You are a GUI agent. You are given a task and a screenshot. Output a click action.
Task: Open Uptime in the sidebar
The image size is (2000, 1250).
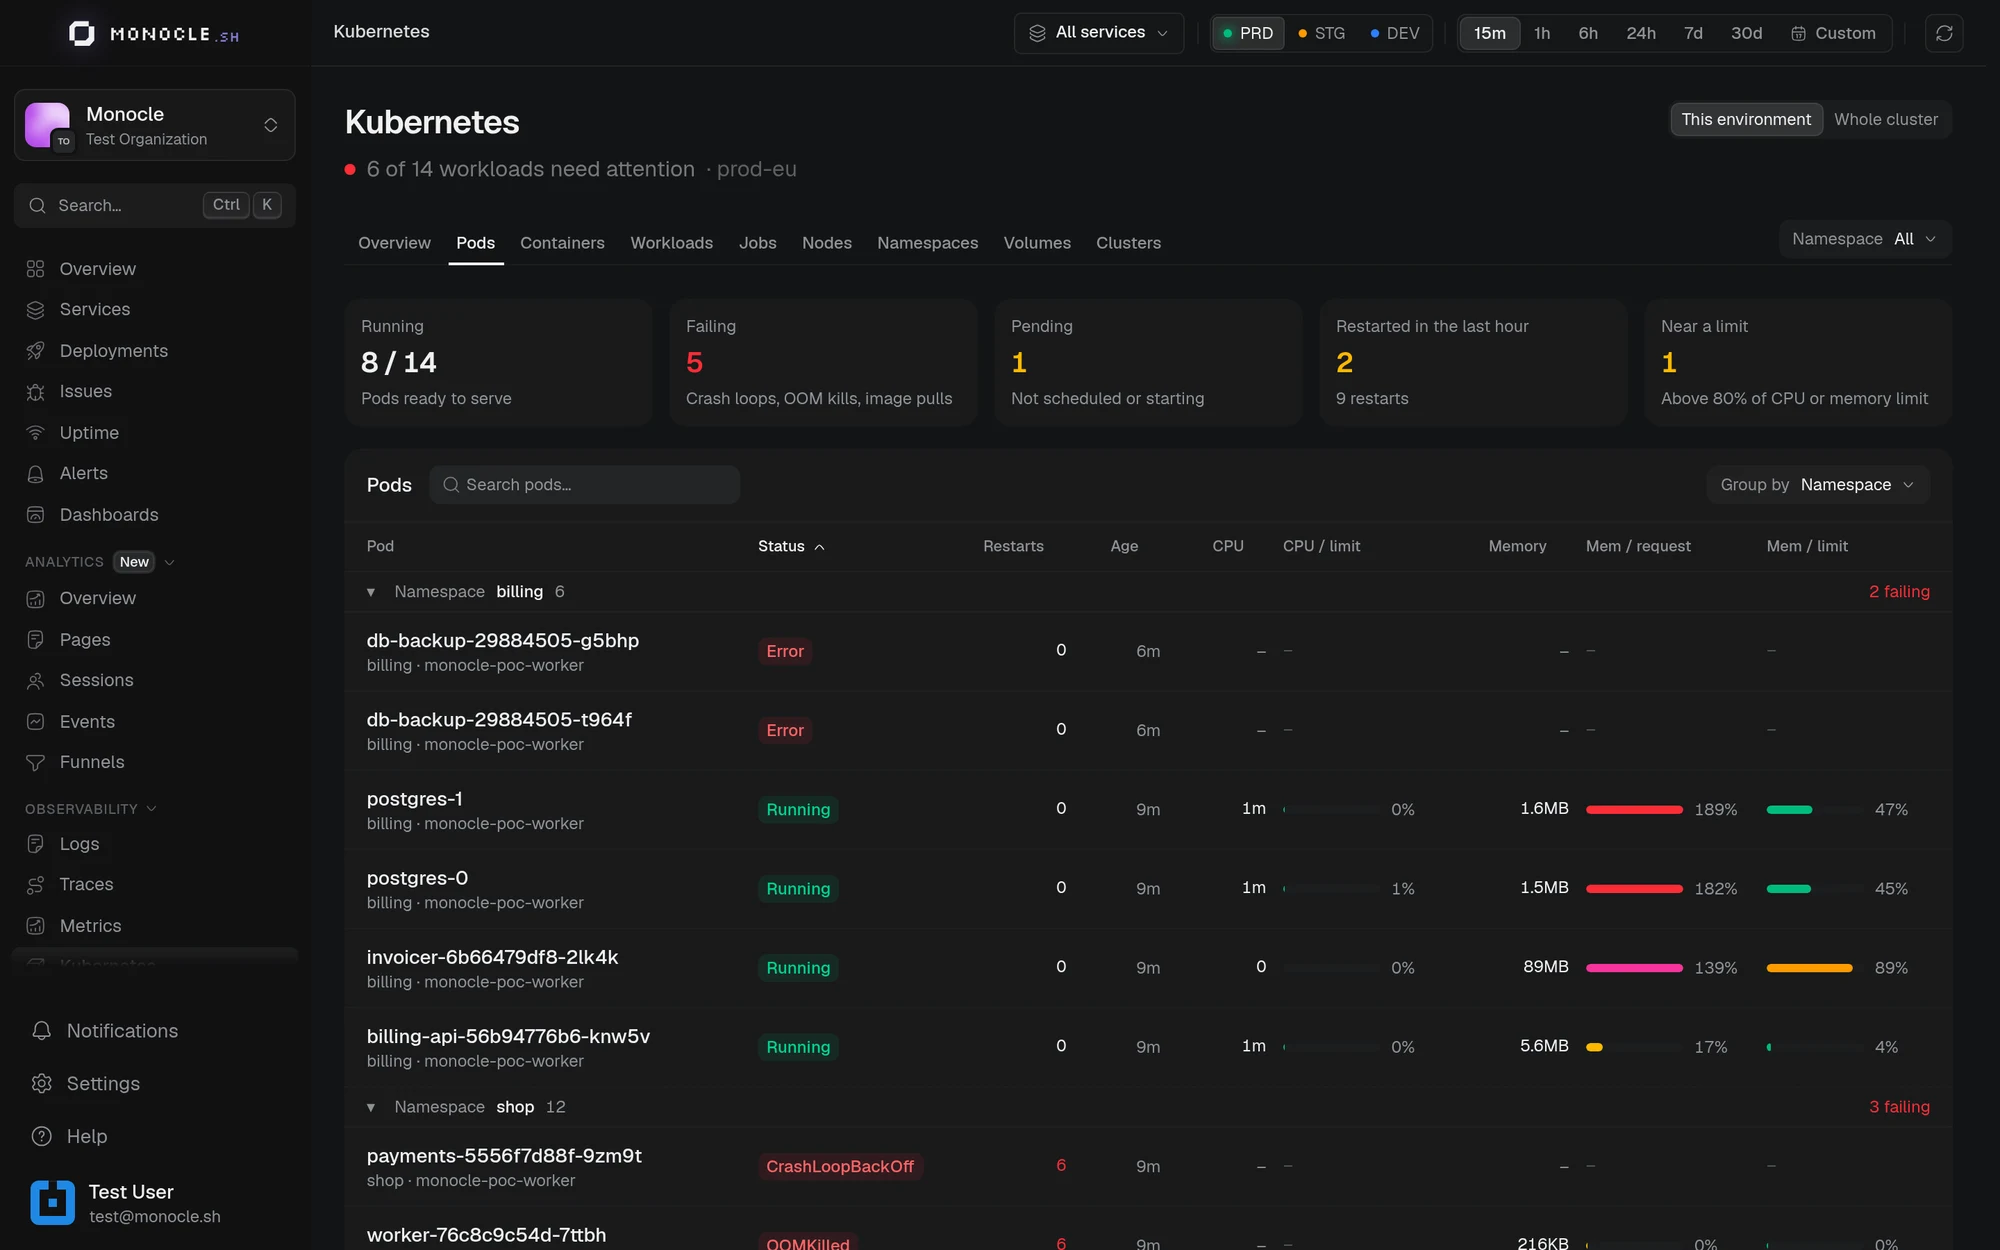point(155,433)
